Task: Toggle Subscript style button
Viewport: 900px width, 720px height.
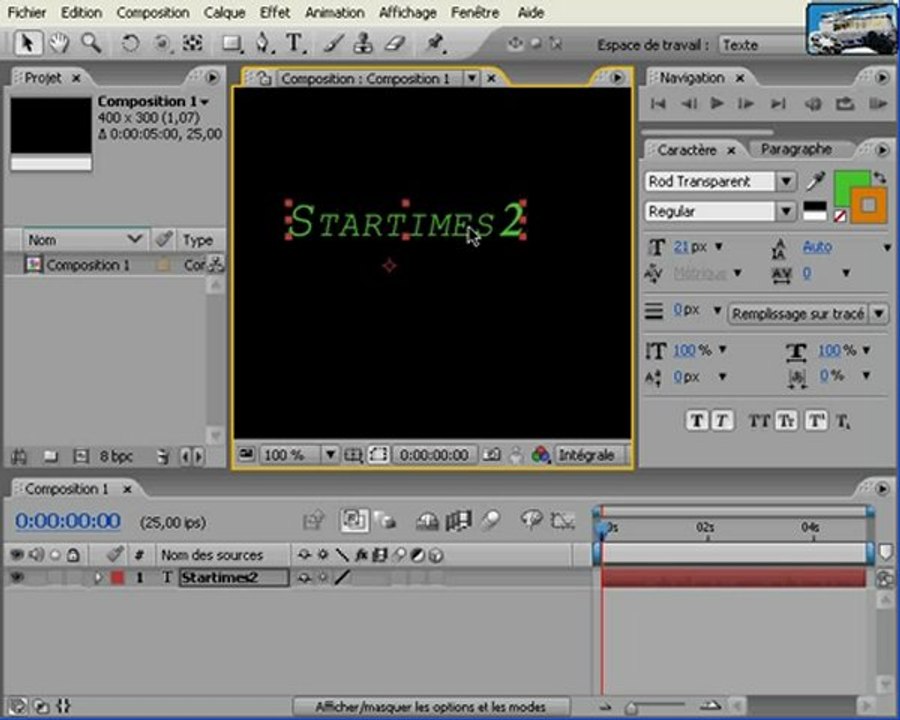Action: click(x=843, y=422)
